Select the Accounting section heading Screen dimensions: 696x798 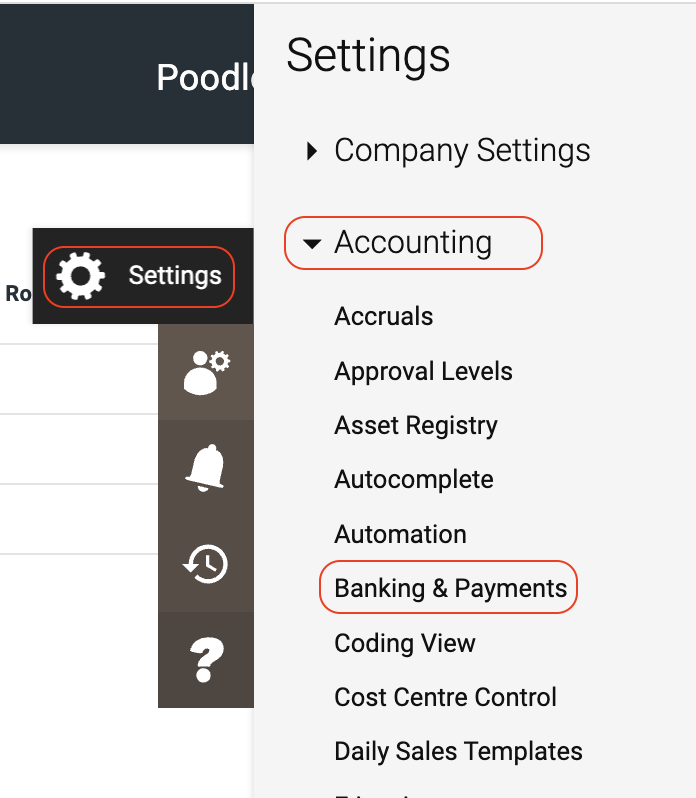coord(413,243)
